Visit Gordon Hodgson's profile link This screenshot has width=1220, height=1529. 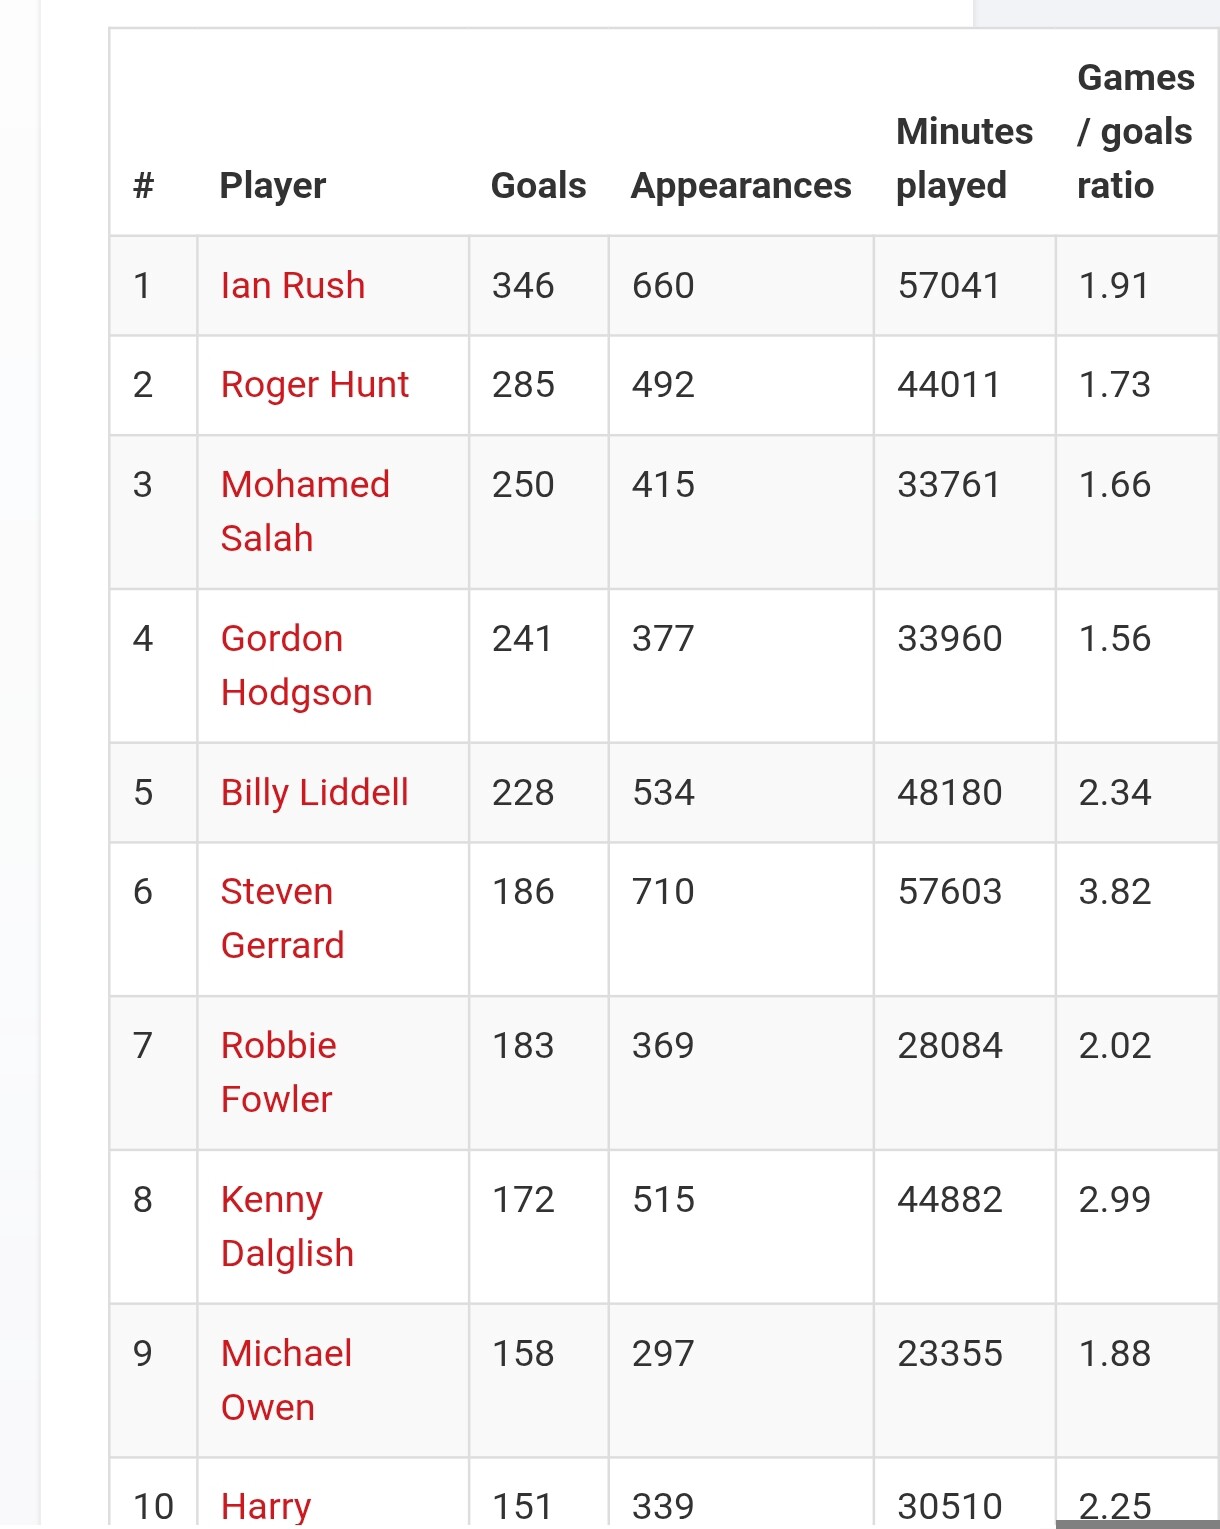coord(281,639)
